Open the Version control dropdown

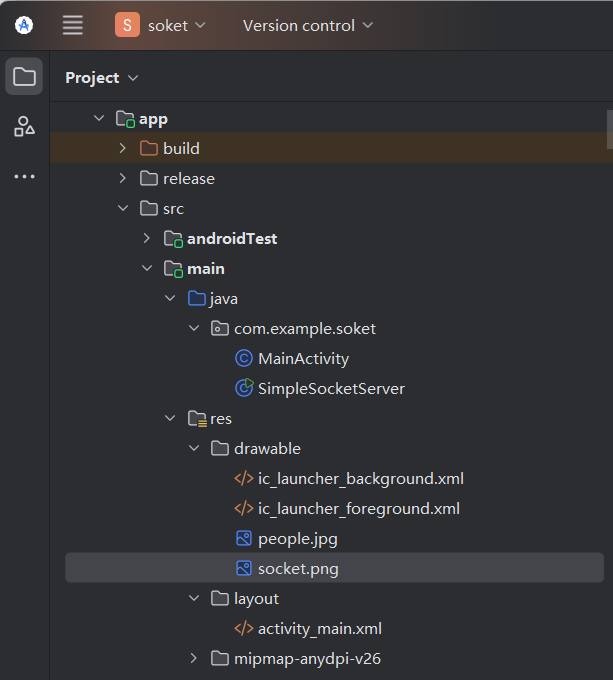pyautogui.click(x=308, y=26)
